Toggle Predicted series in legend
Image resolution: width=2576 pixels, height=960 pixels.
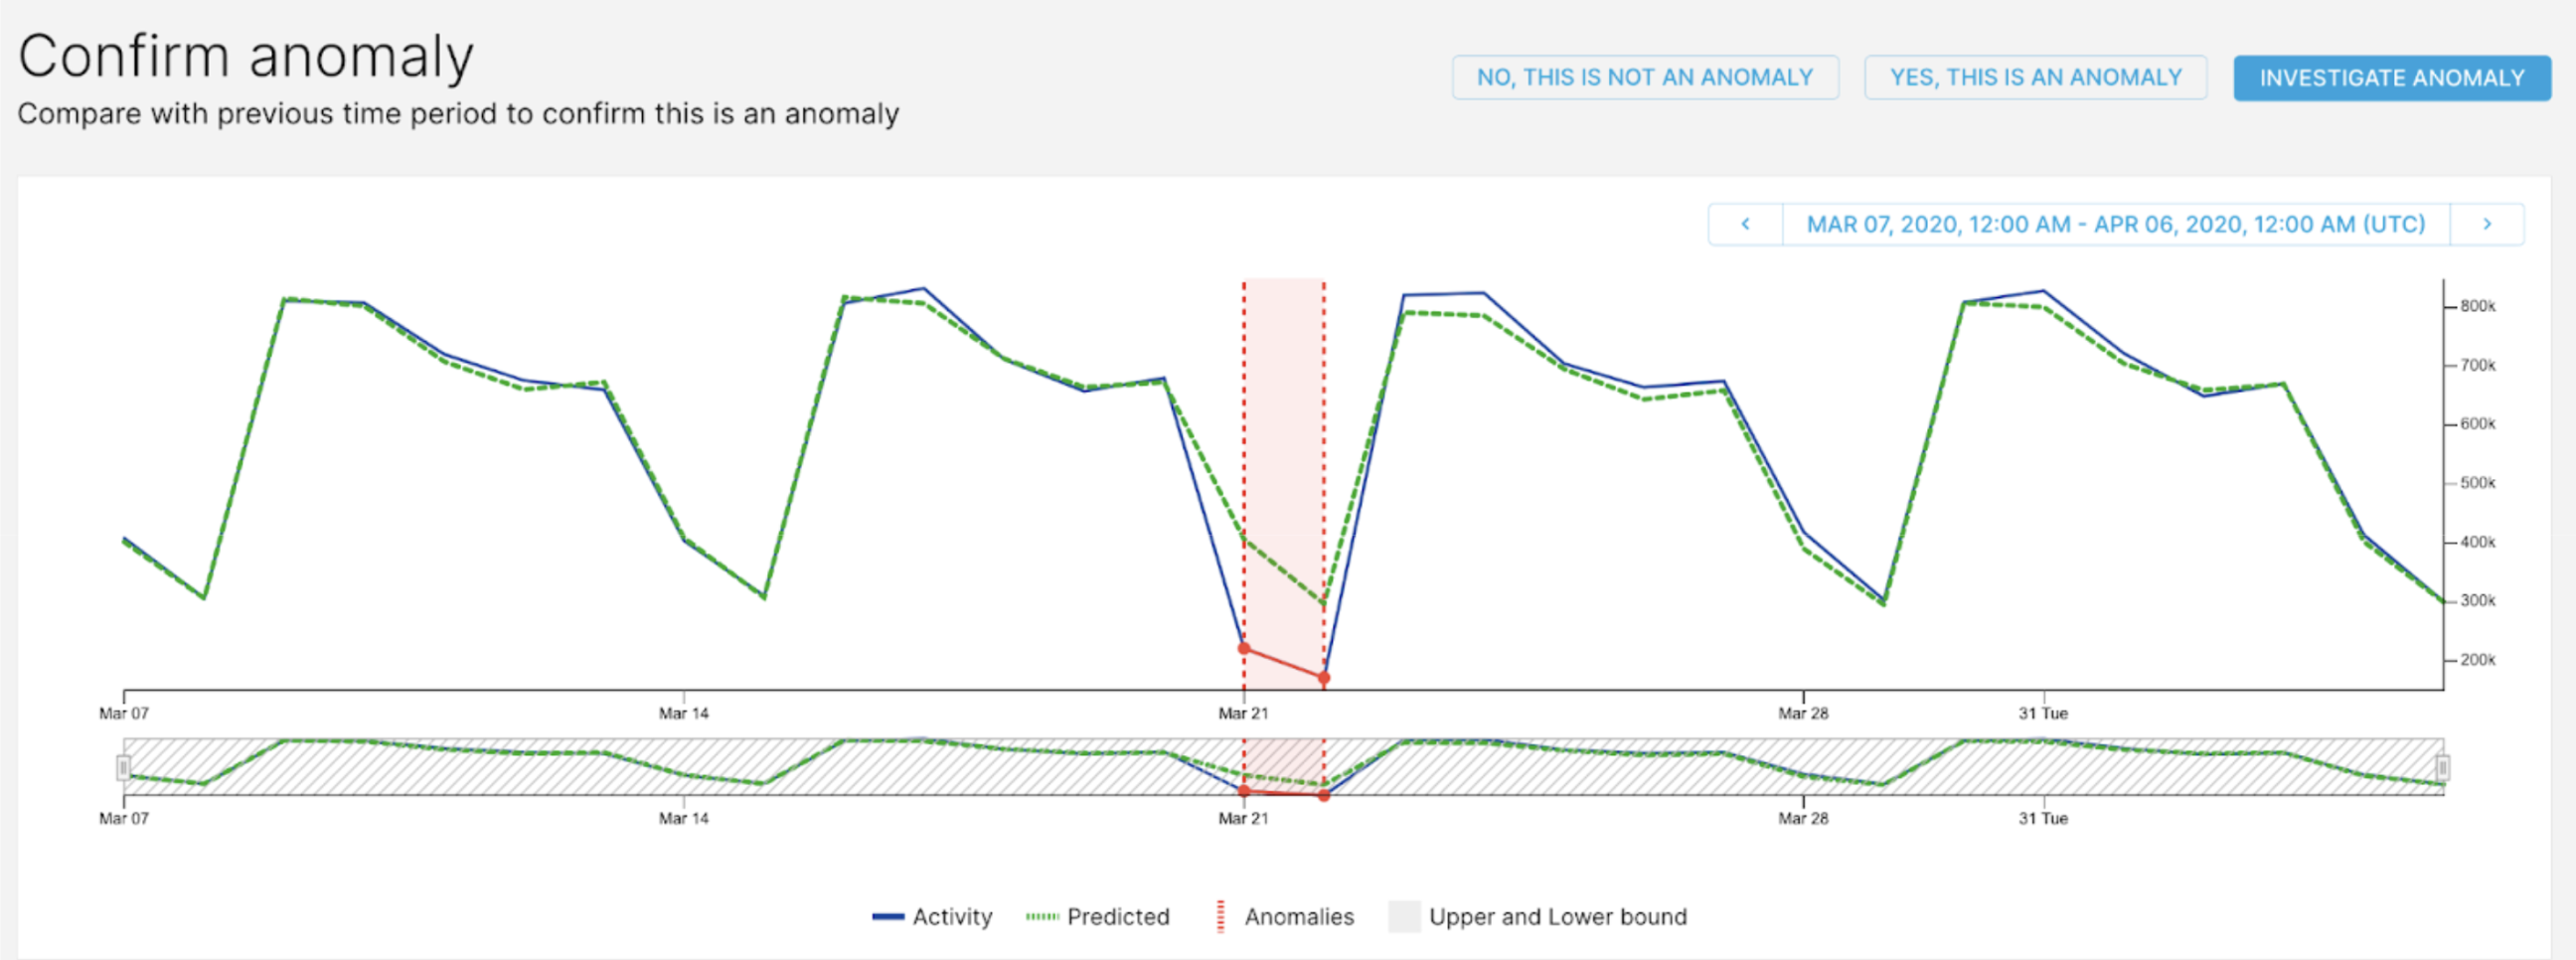pyautogui.click(x=1098, y=917)
